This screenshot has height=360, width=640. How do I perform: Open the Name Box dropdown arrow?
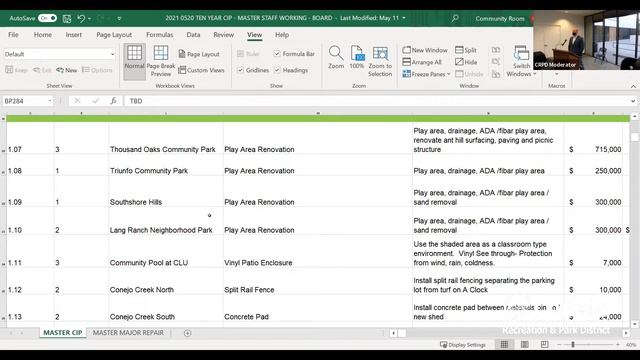(50, 101)
